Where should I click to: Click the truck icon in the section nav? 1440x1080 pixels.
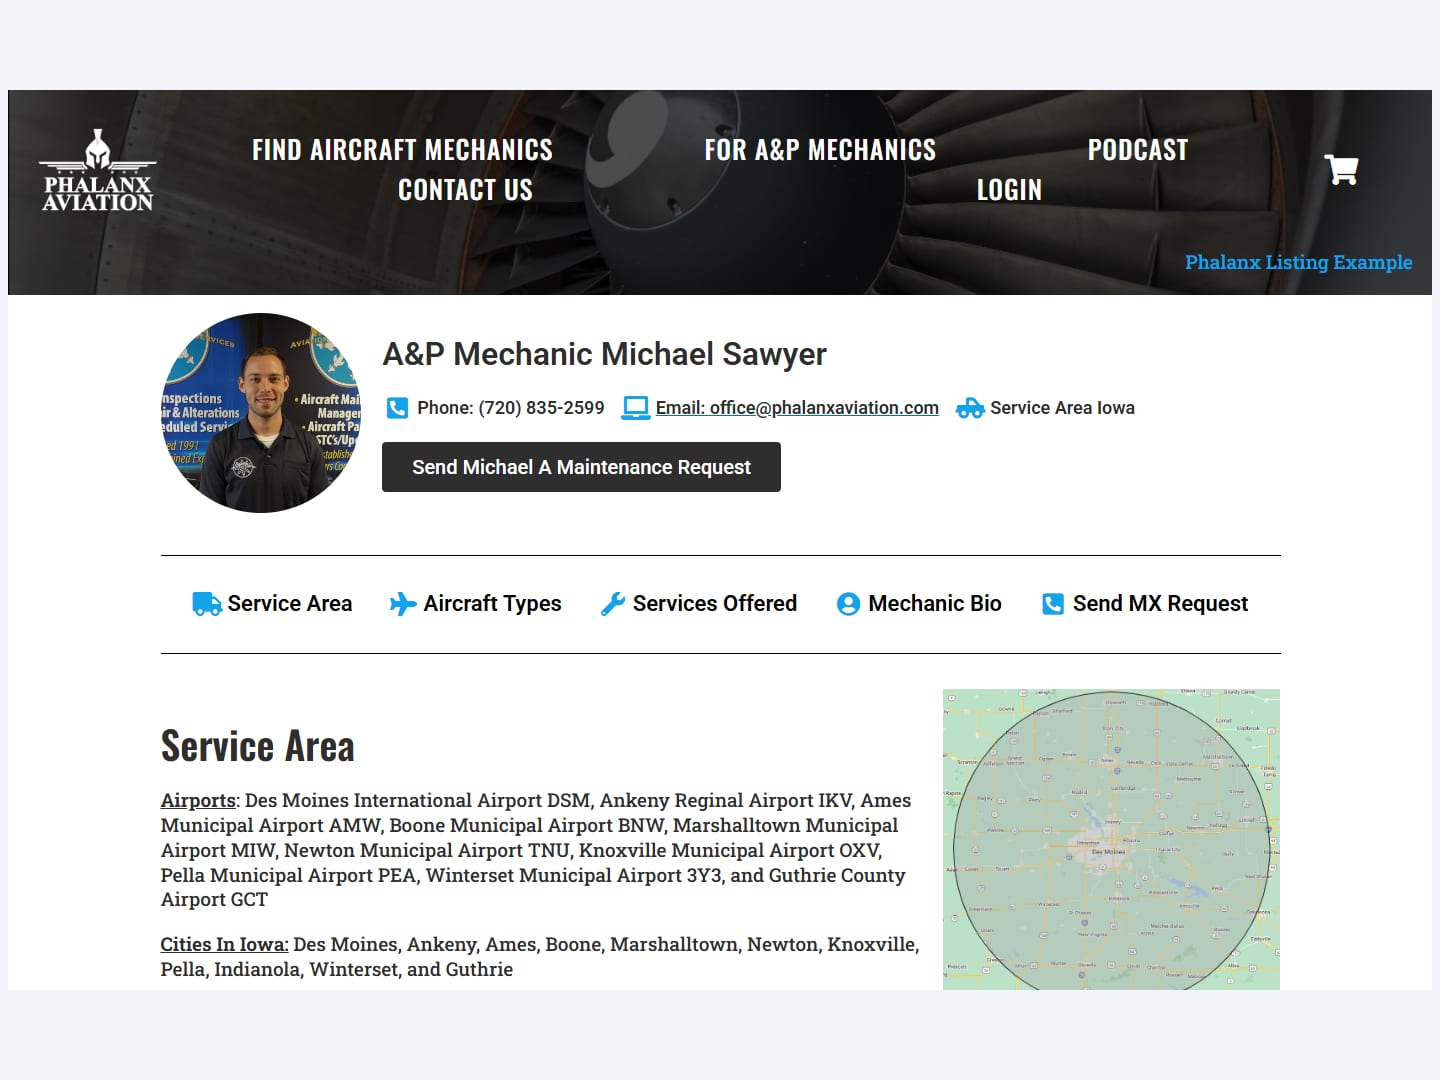pos(207,604)
